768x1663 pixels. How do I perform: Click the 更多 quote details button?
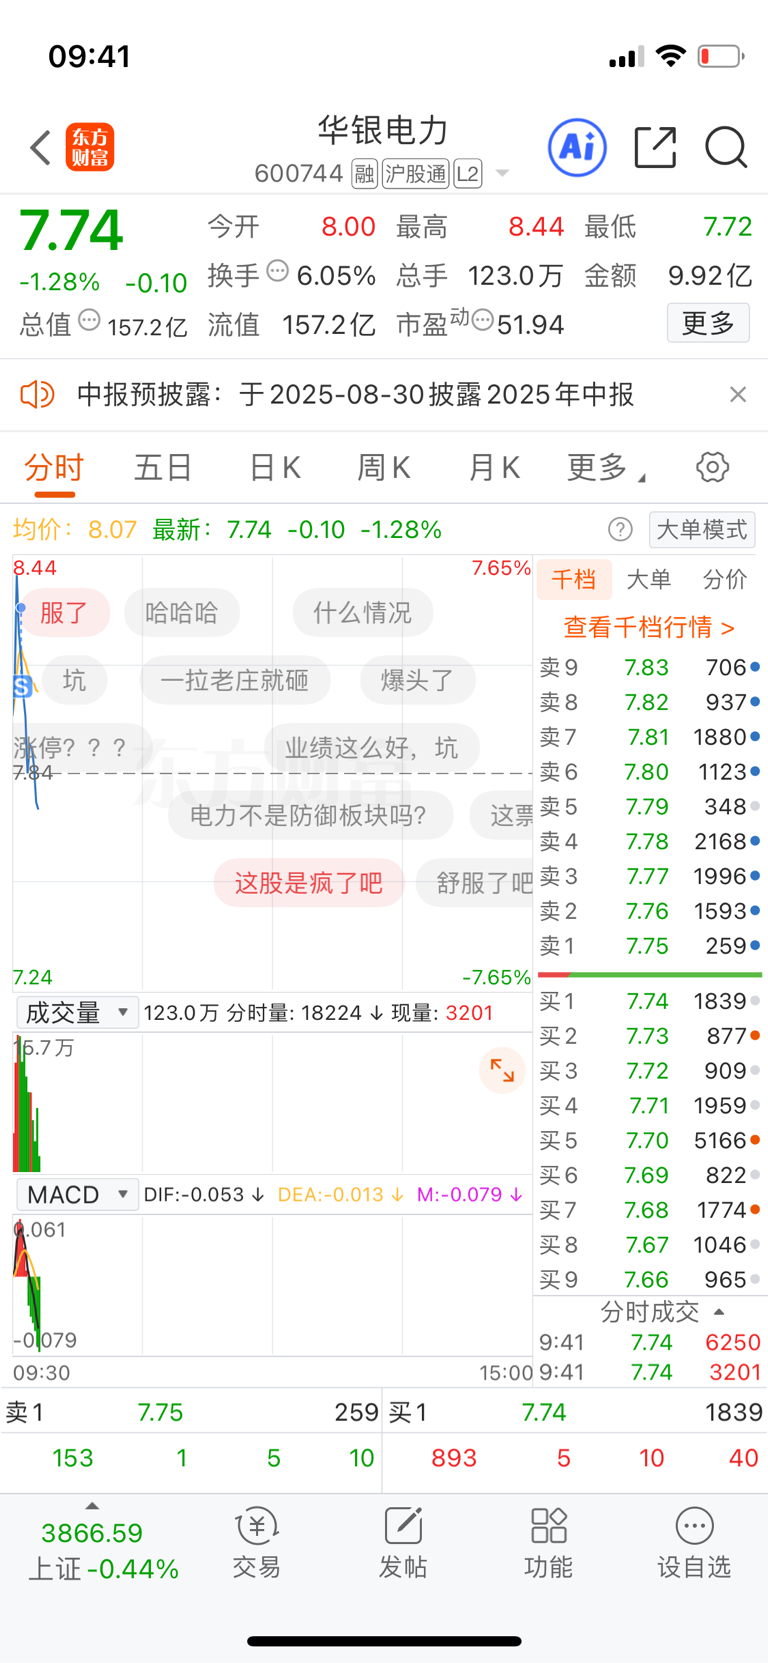708,323
